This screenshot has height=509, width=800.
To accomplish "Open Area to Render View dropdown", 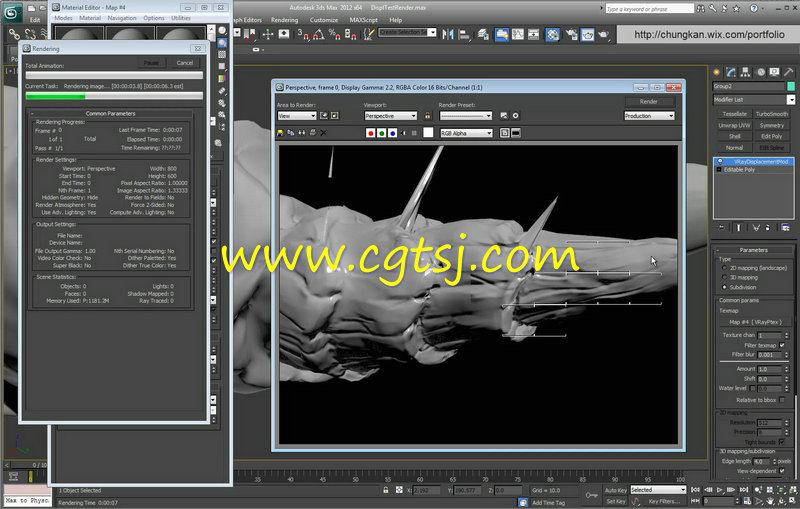I will pyautogui.click(x=296, y=116).
